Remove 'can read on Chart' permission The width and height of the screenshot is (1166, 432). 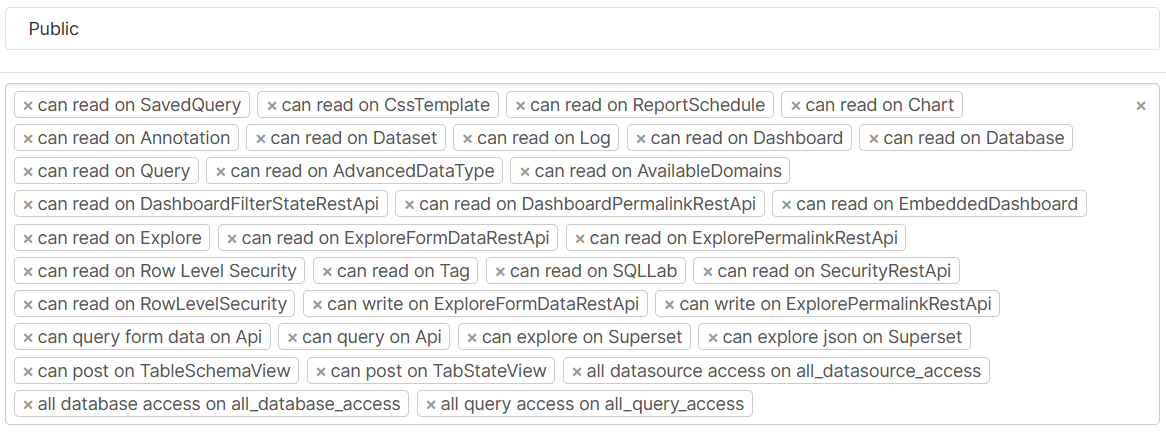click(x=796, y=105)
